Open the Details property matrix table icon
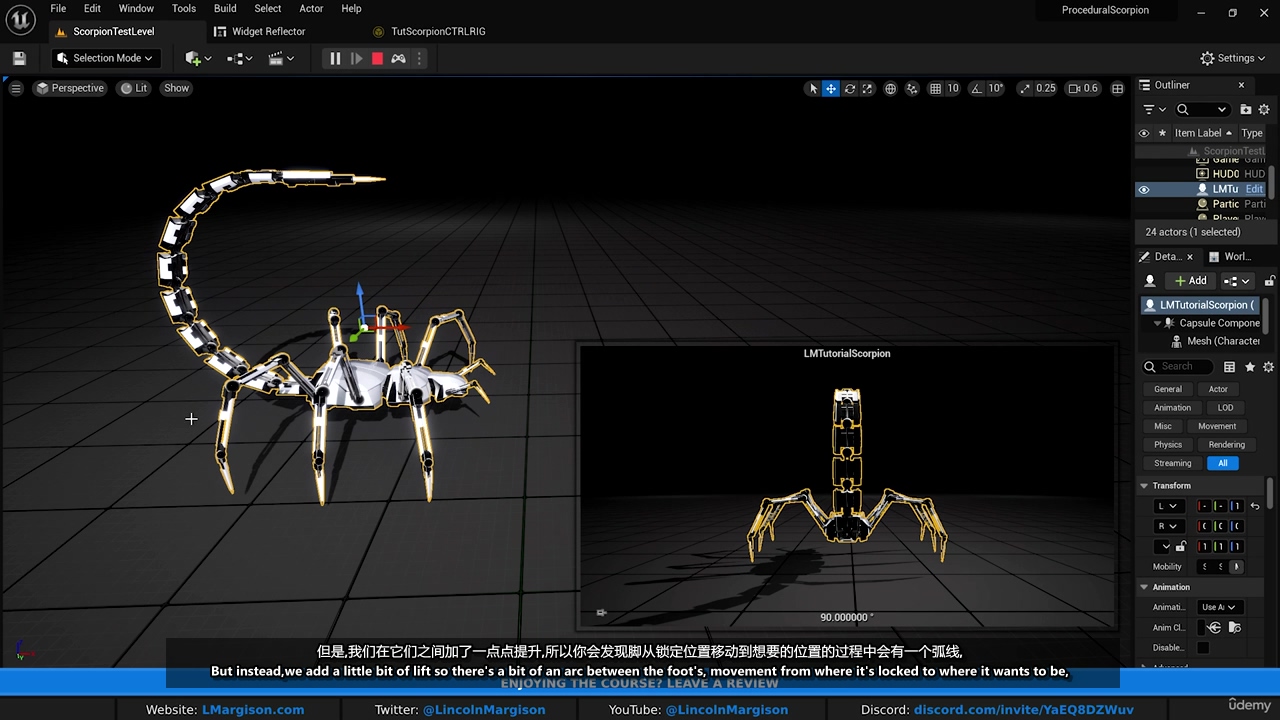1280x720 pixels. click(1229, 367)
